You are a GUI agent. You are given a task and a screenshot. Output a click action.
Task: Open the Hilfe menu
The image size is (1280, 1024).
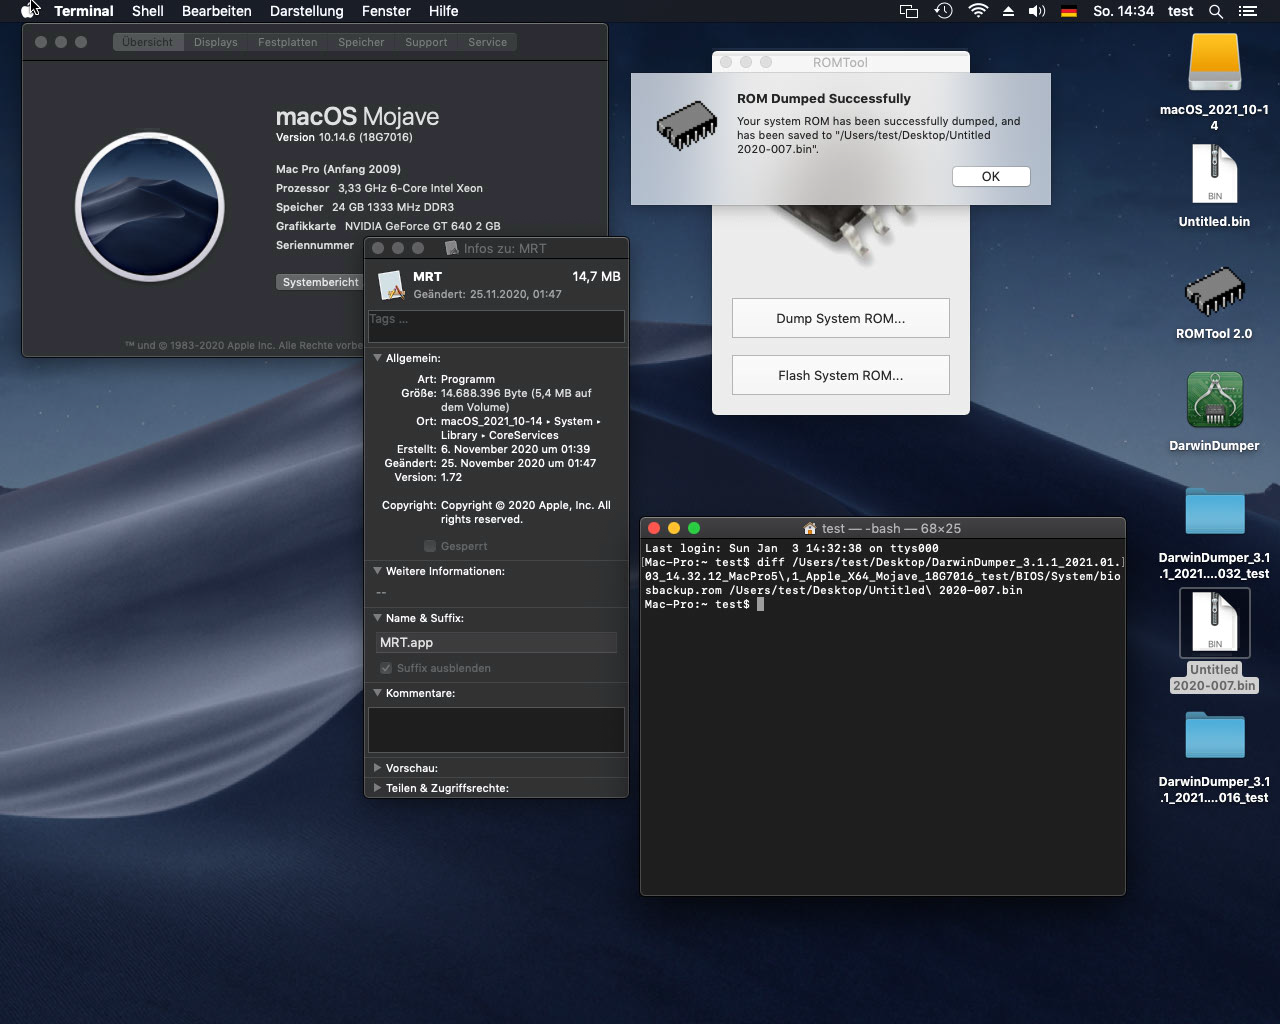[x=443, y=11]
